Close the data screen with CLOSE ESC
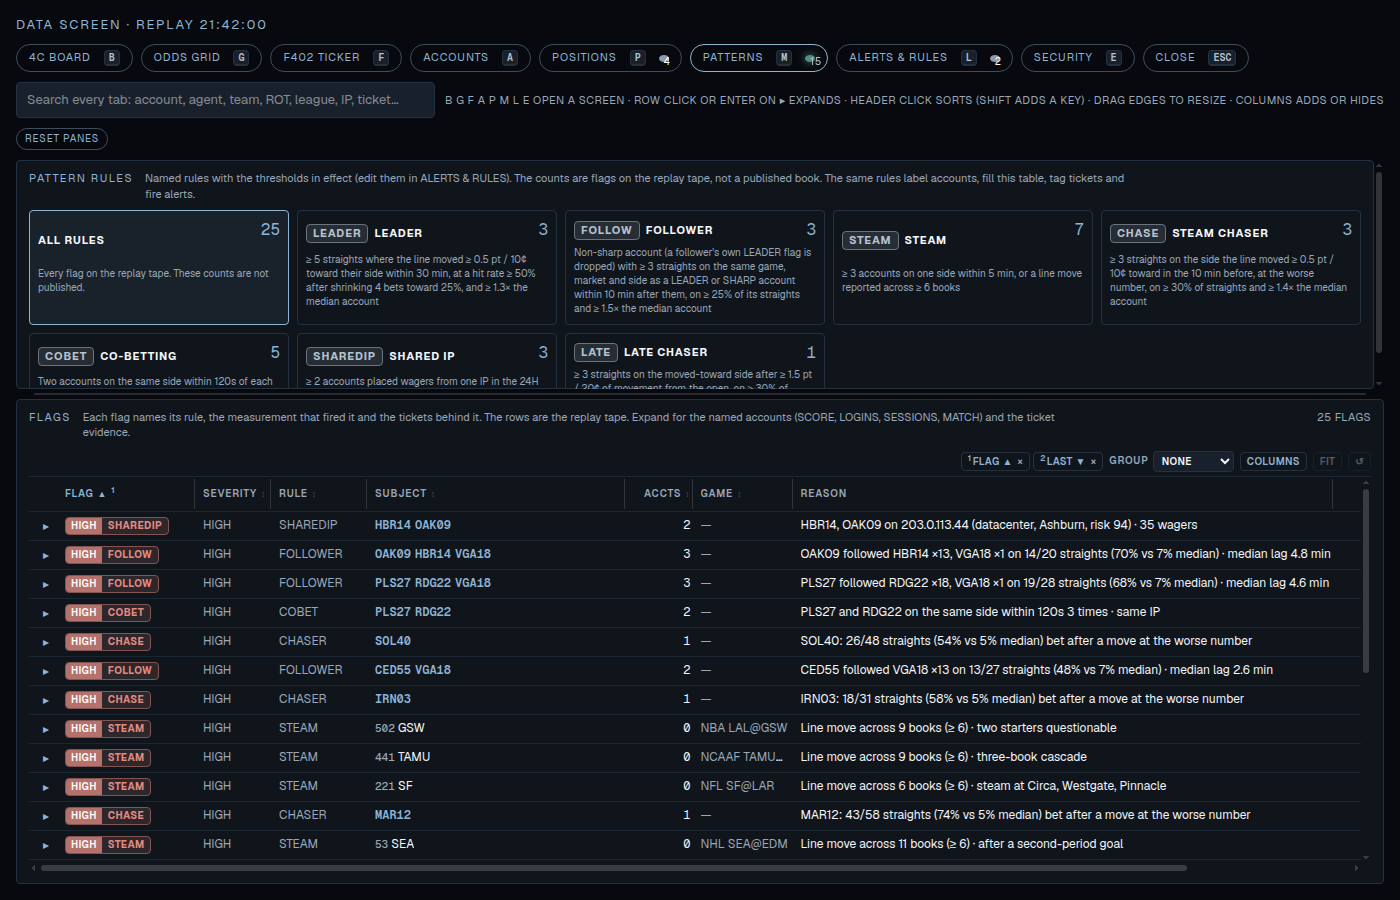Image resolution: width=1400 pixels, height=900 pixels. point(1195,58)
